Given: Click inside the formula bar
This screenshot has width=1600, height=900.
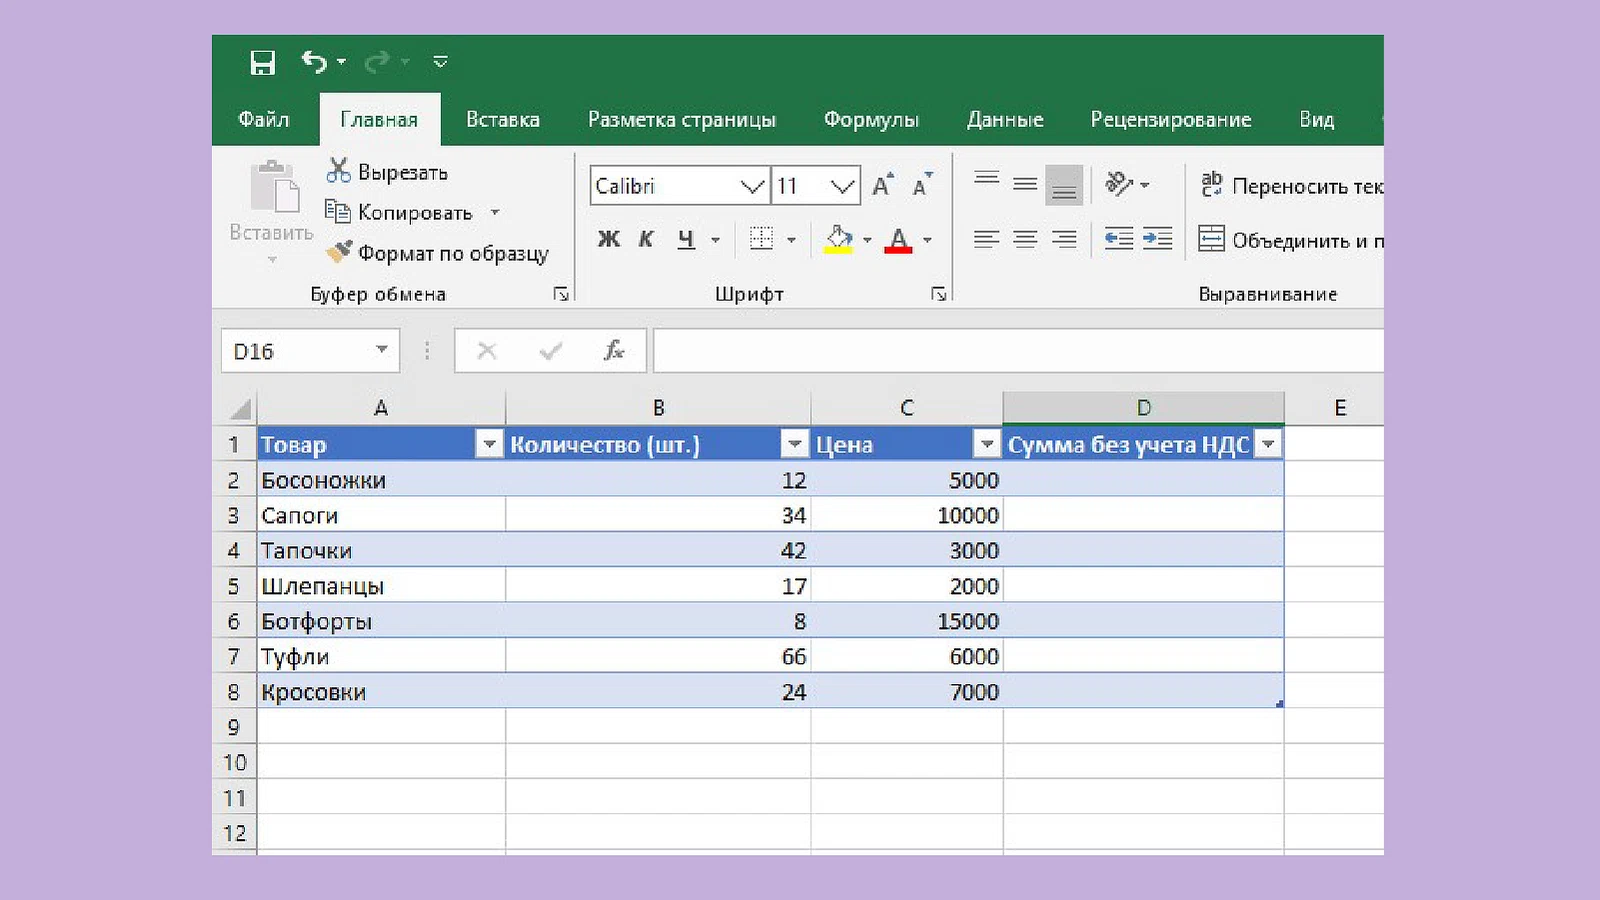Looking at the screenshot, I should coord(1018,351).
